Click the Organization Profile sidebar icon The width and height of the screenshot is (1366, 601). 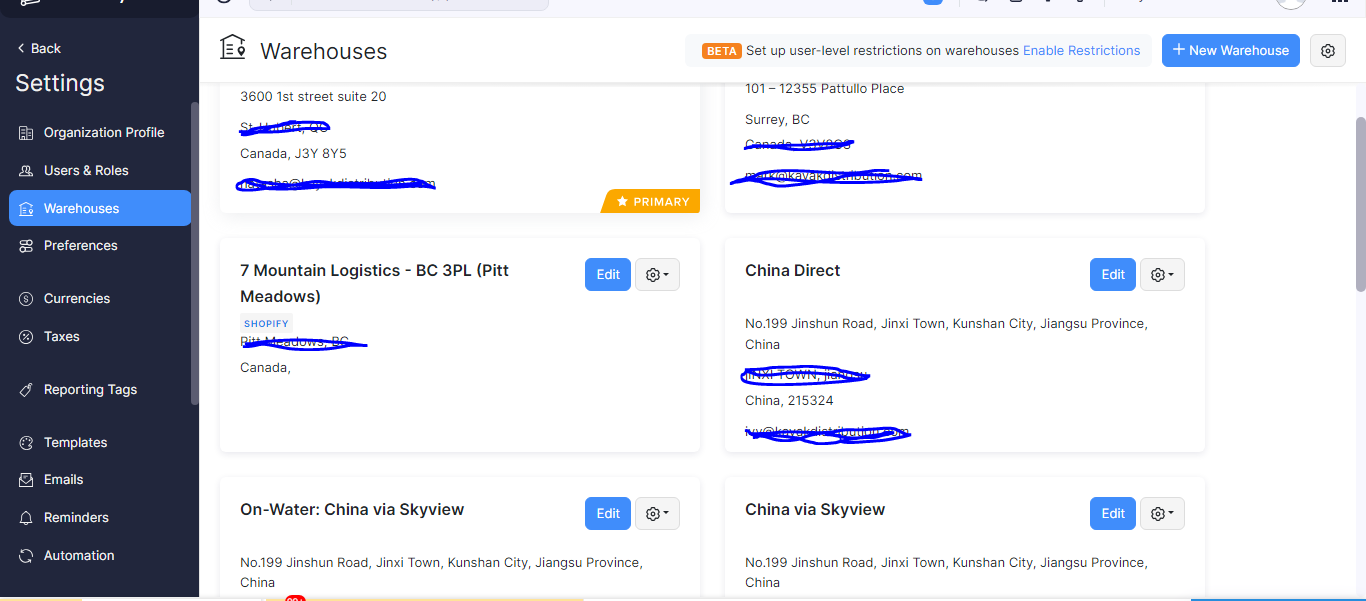[x=26, y=133]
